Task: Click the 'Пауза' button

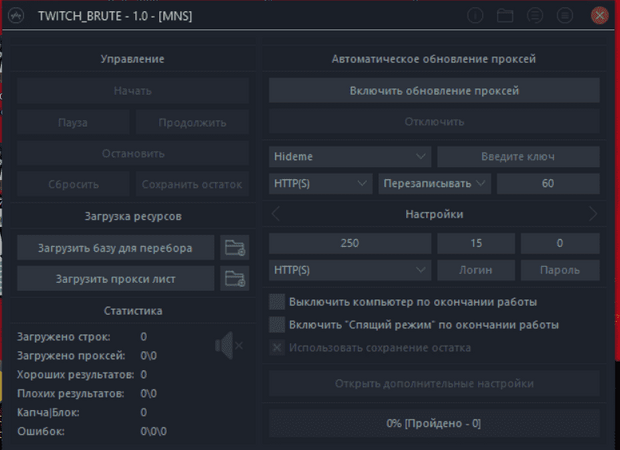Action: pyautogui.click(x=73, y=122)
